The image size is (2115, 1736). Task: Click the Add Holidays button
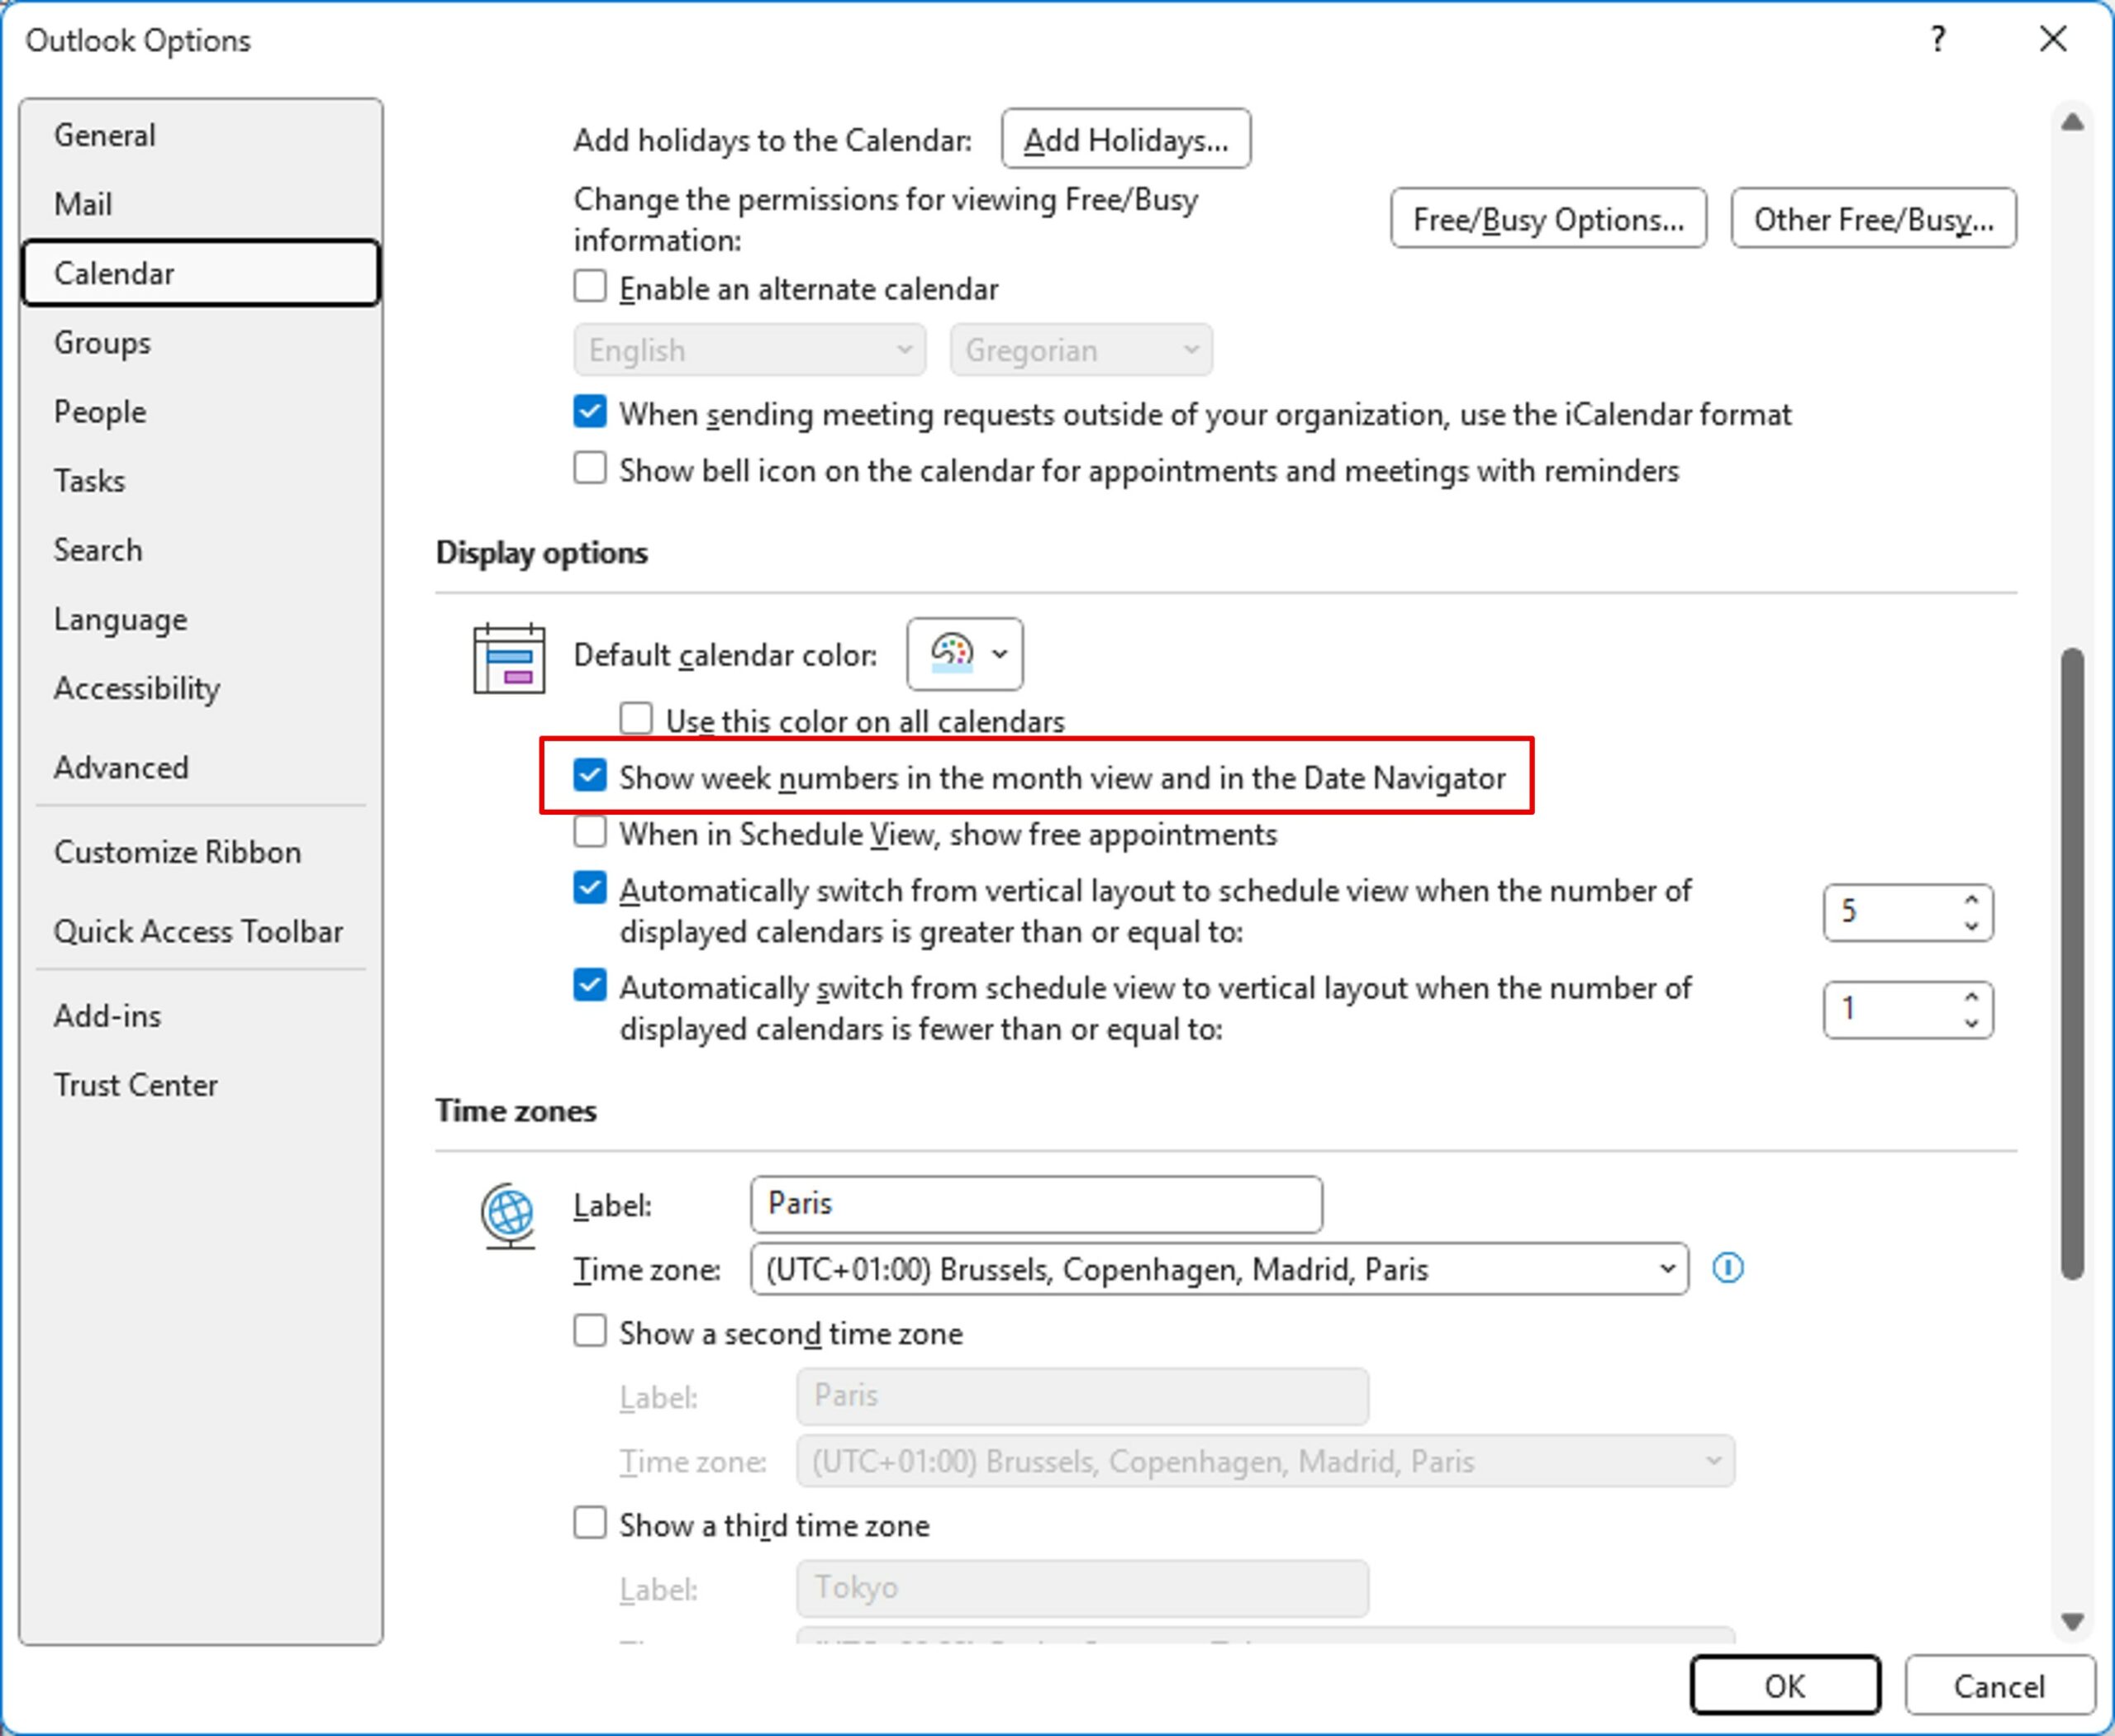(x=1125, y=140)
